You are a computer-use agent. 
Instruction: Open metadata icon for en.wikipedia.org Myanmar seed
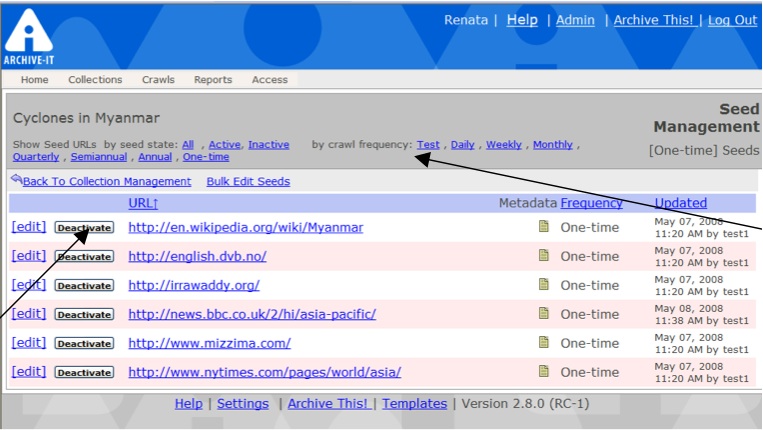point(544,227)
